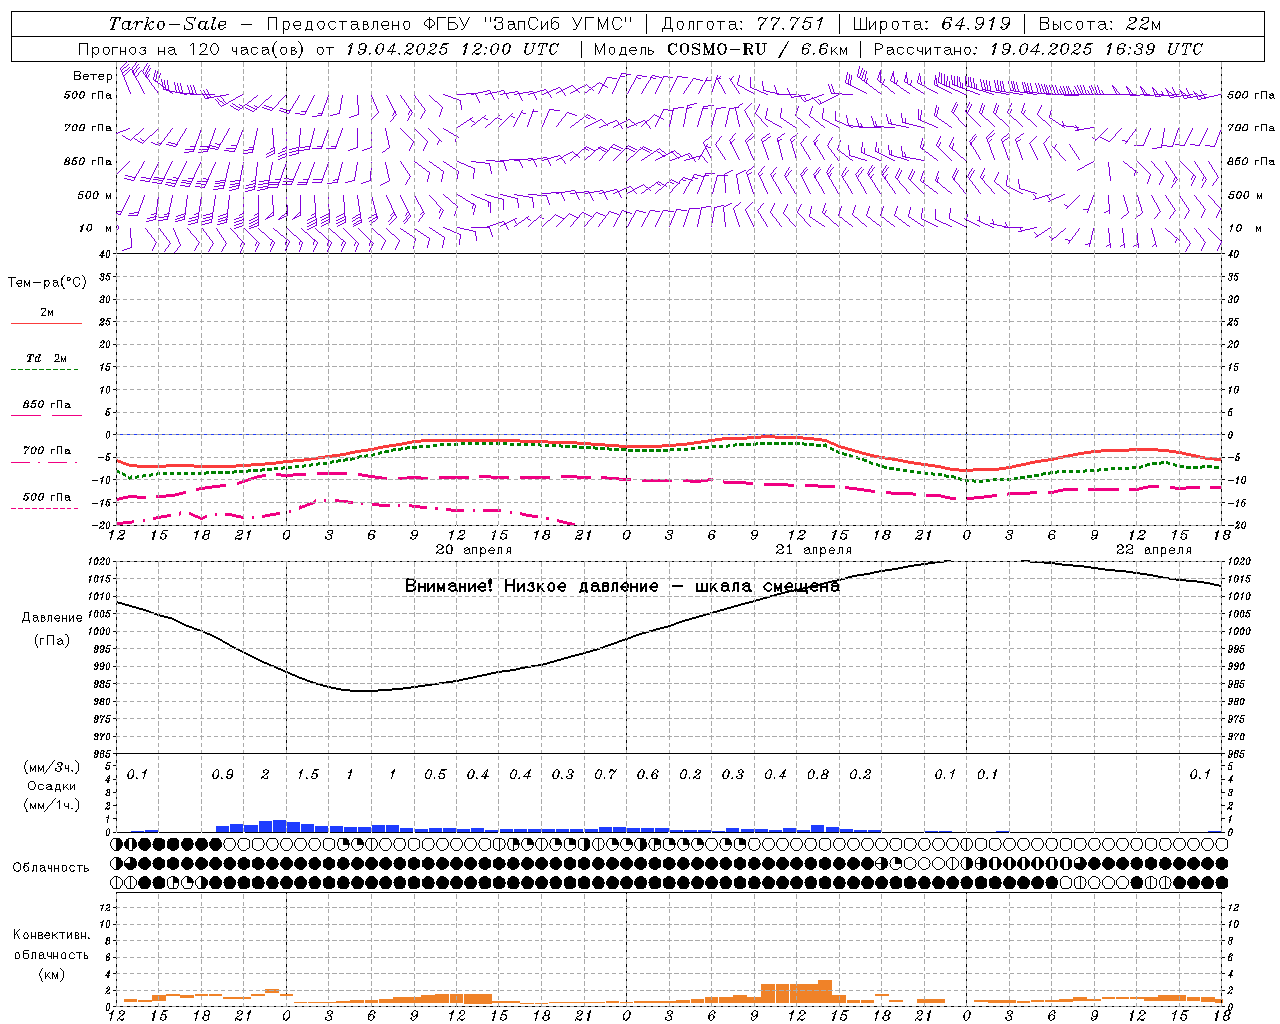This screenshot has width=1280, height=1024.
Task: Click the Модель COSMO-RU / 6.6км label
Action: tap(721, 49)
